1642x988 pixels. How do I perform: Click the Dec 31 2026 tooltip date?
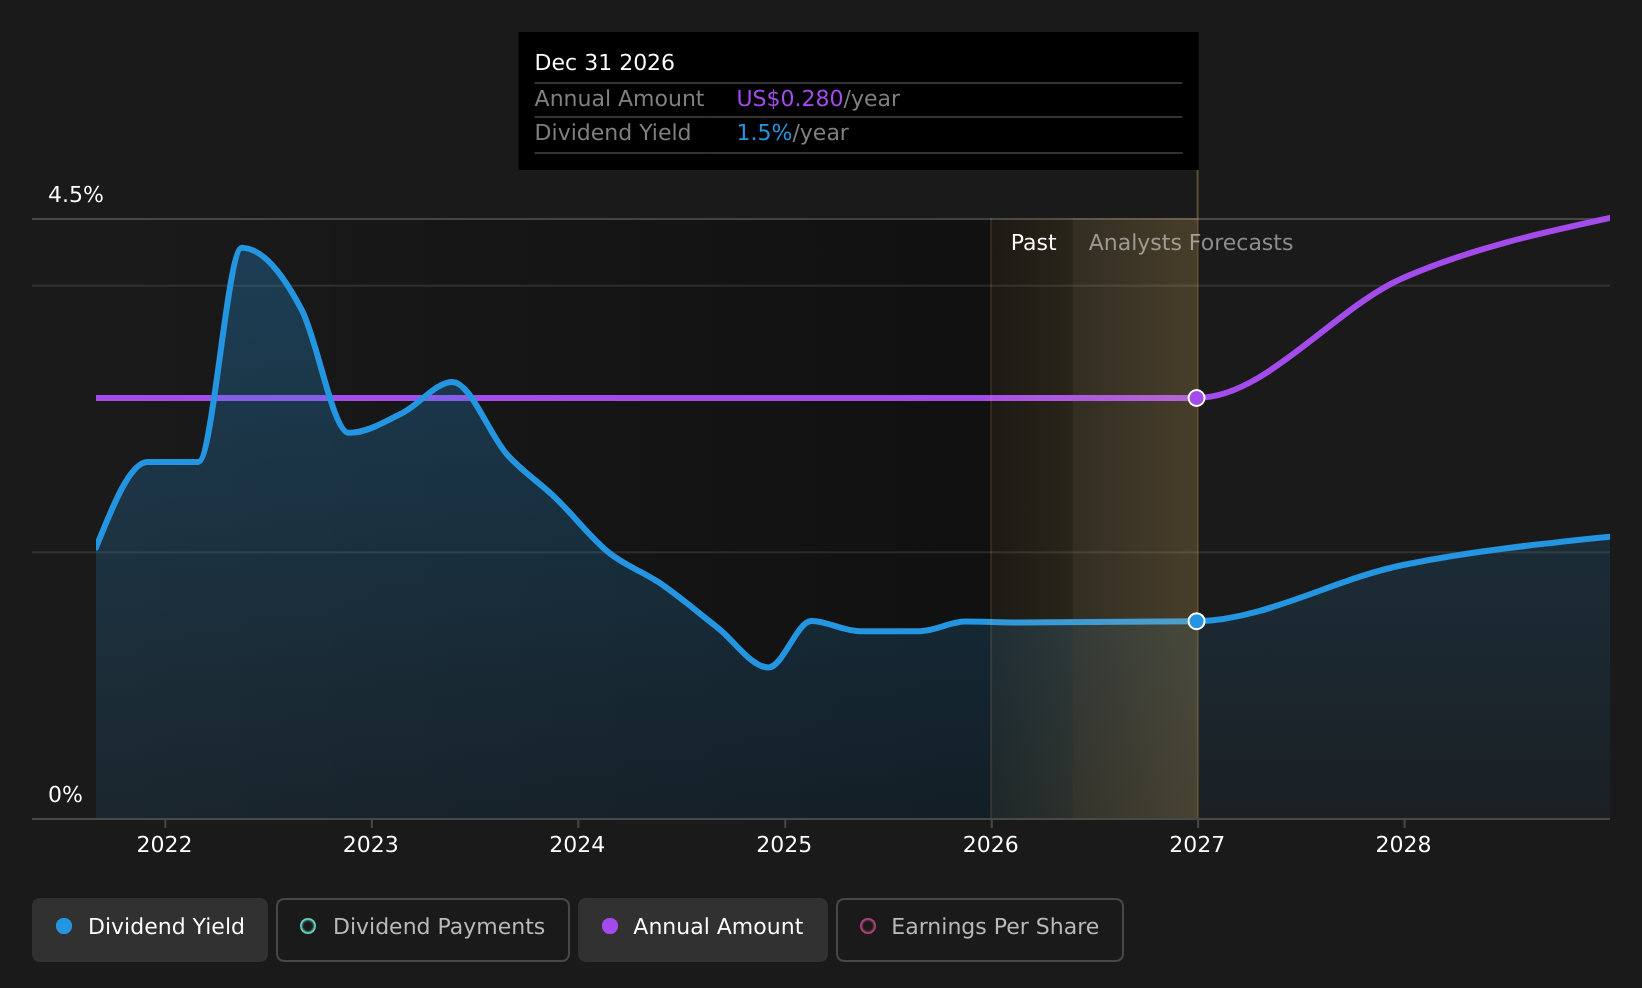pos(604,63)
